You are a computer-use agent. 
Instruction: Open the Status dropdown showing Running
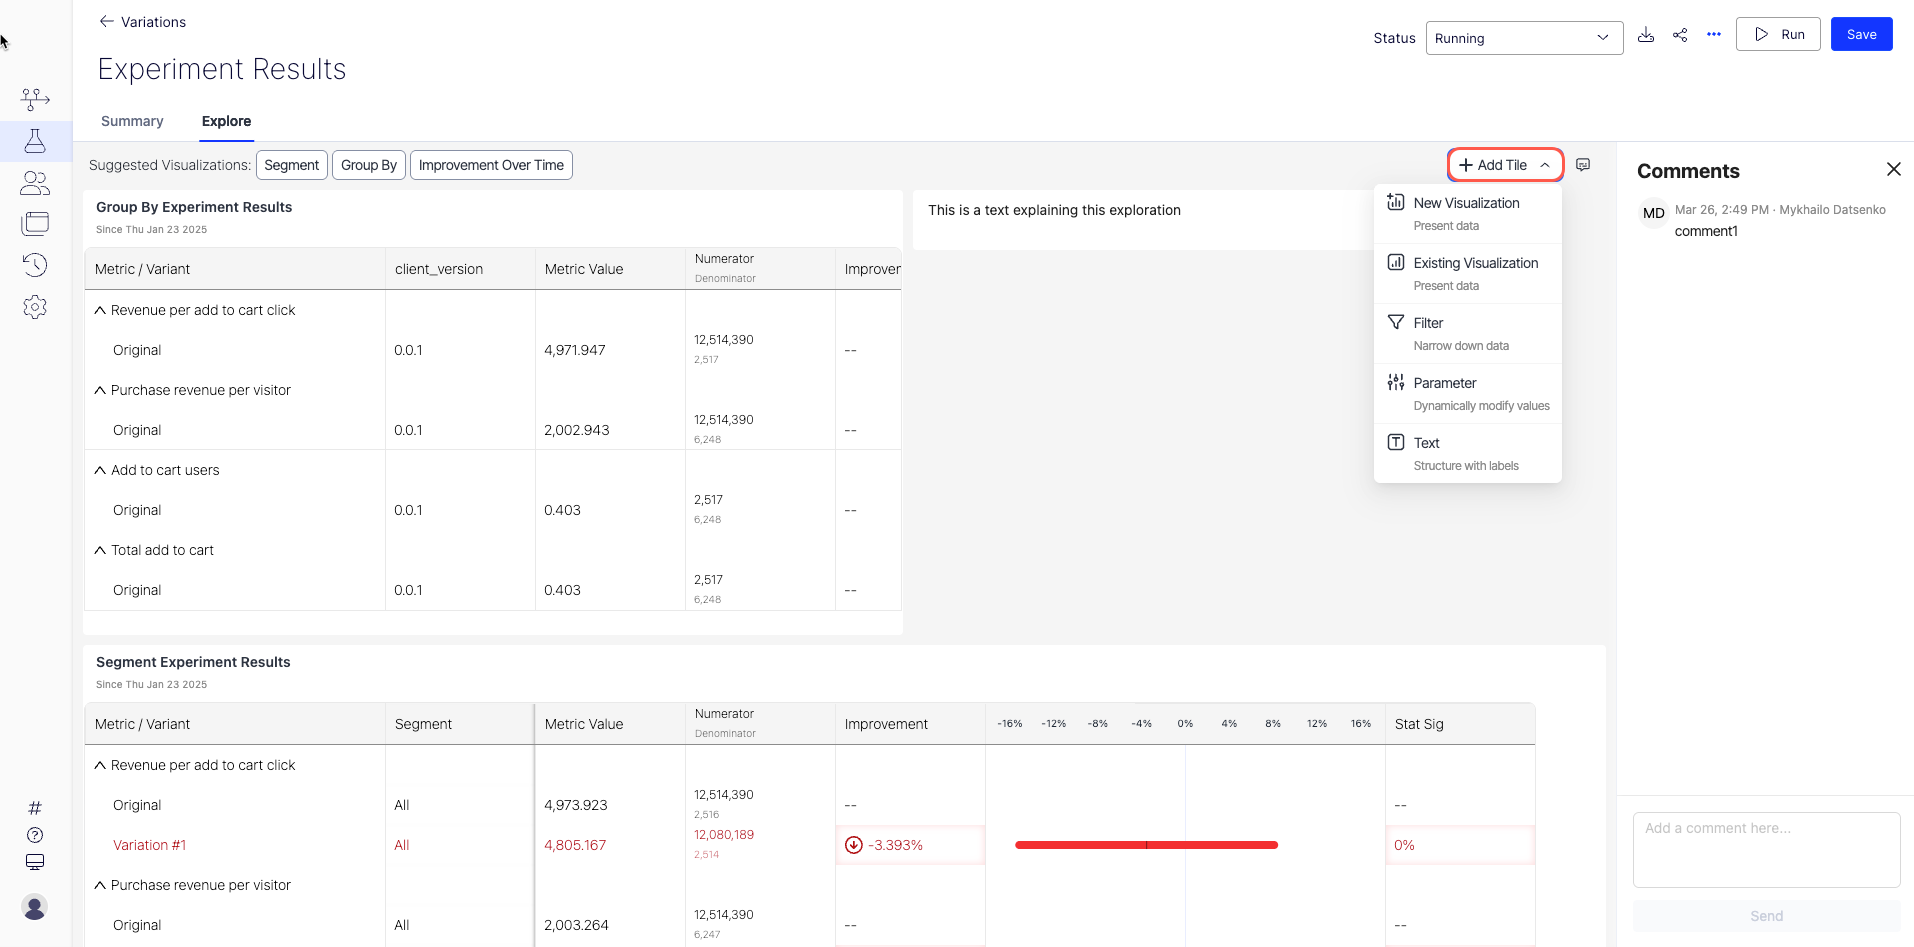pyautogui.click(x=1523, y=38)
